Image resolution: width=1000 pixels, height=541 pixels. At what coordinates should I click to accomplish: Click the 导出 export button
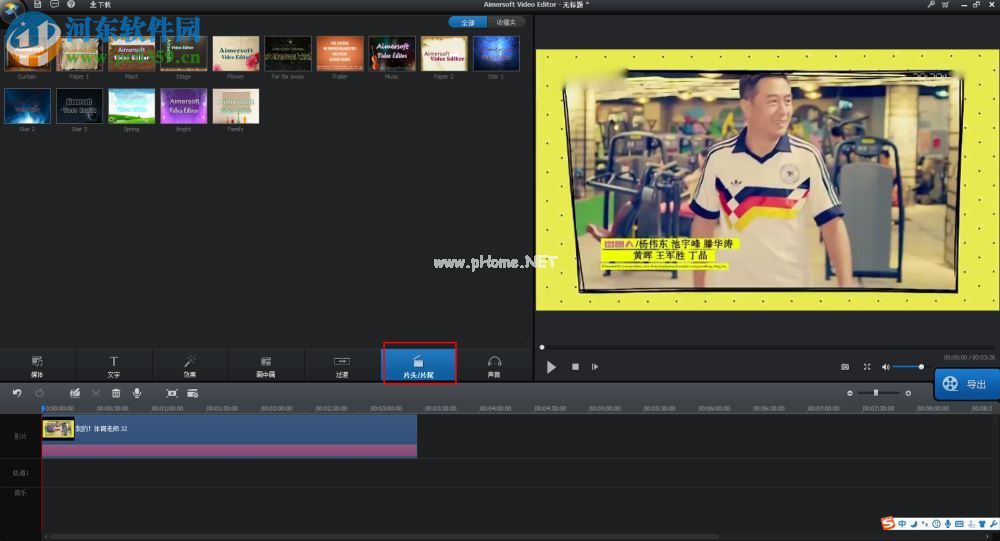tap(967, 383)
